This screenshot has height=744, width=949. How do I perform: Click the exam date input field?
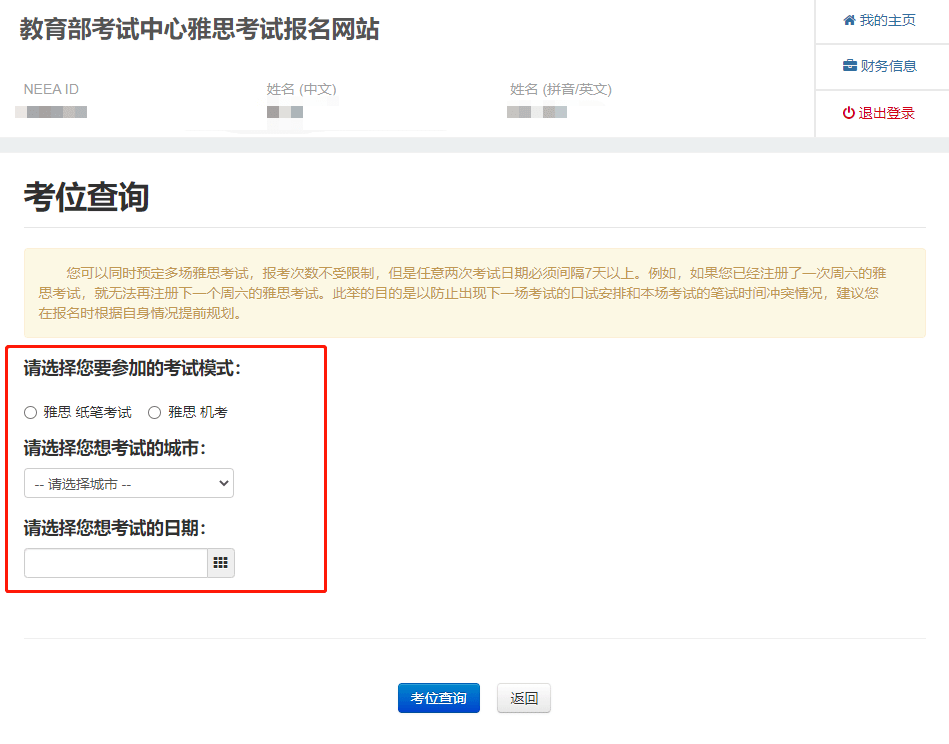pos(116,563)
